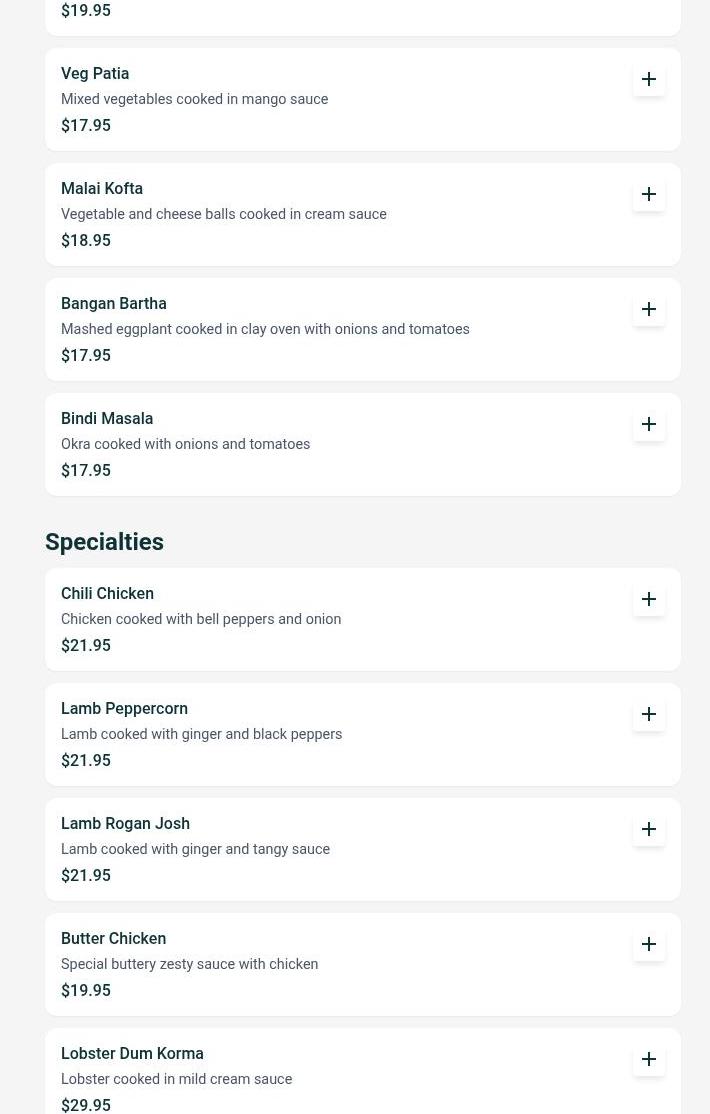
Task: Open Bangan Bartha item details
Action: click(114, 304)
